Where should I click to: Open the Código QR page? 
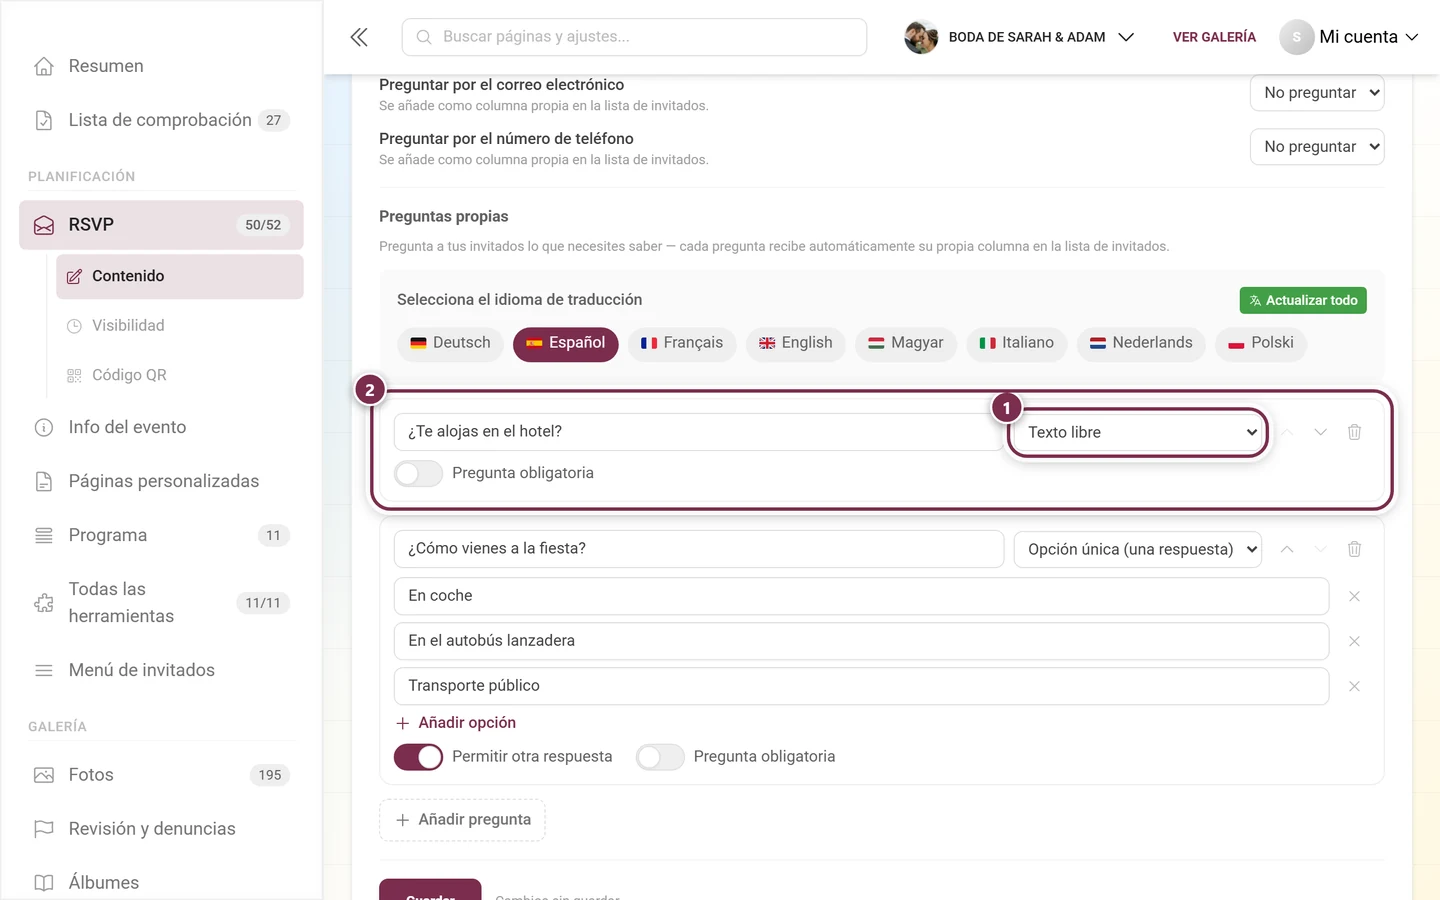(129, 375)
